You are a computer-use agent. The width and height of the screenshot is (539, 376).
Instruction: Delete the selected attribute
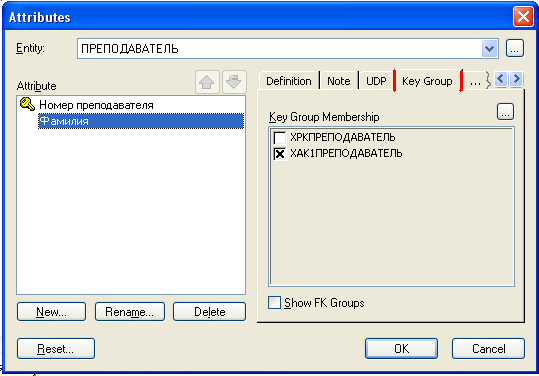(209, 312)
